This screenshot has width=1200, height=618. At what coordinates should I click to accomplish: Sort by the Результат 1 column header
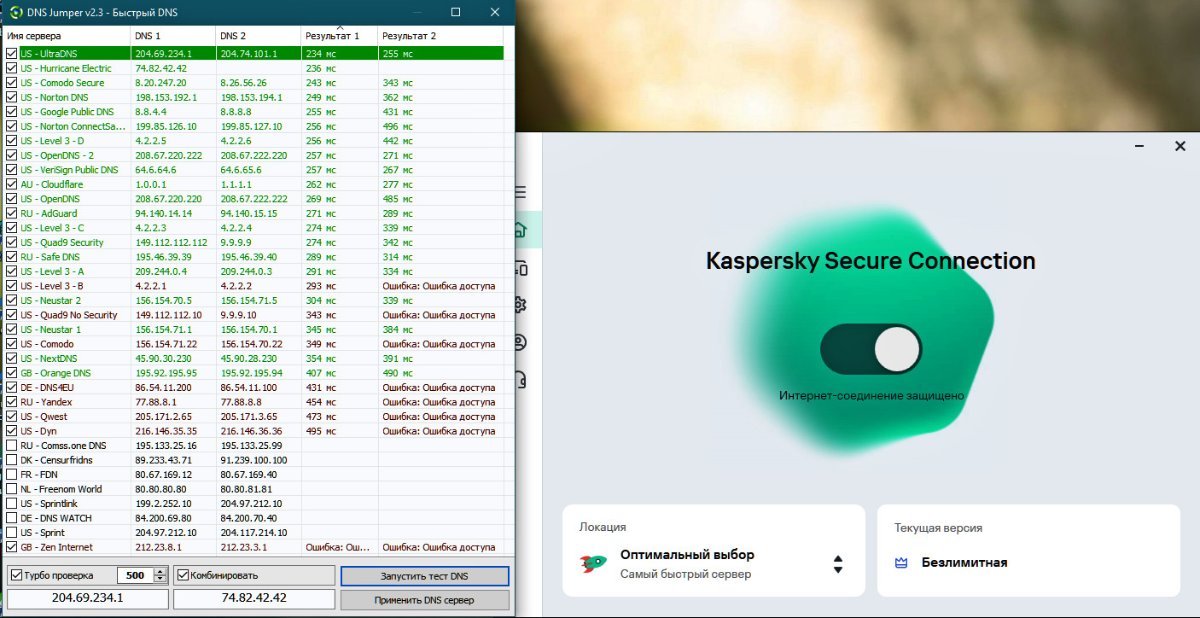(340, 36)
